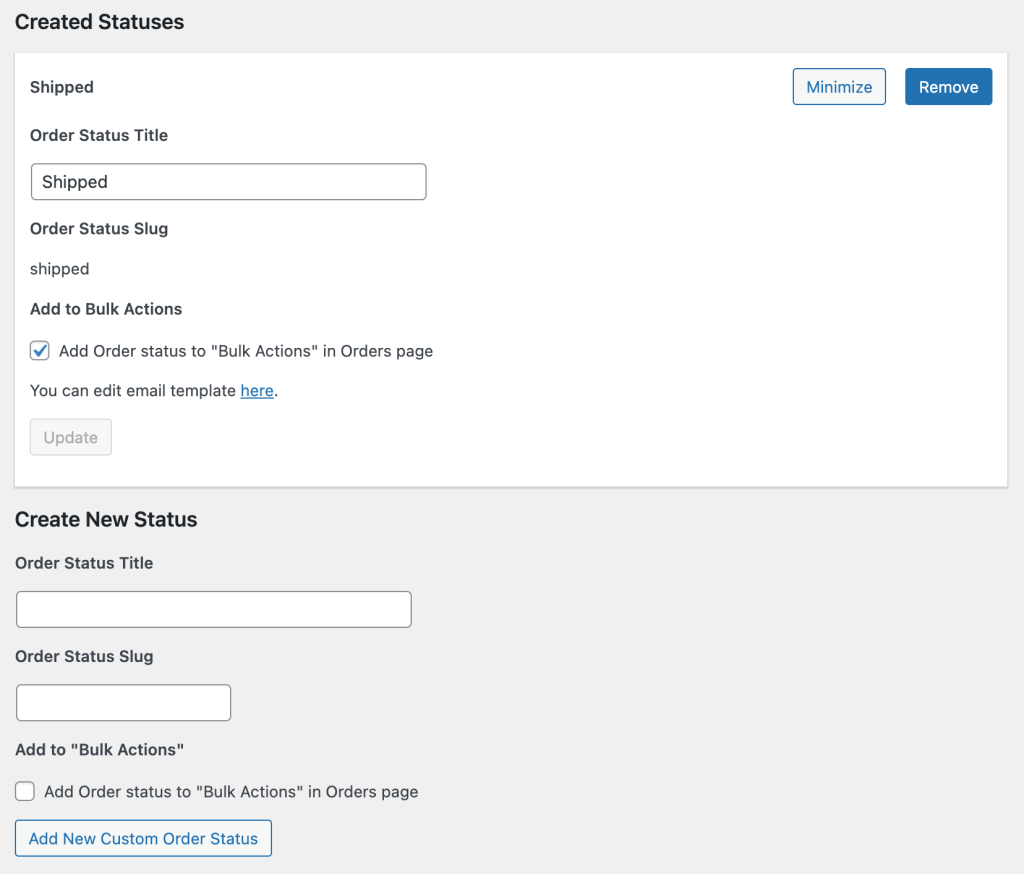Viewport: 1024px width, 874px height.
Task: Enable the unchecked Bulk Actions checkbox for new status
Action: [x=25, y=792]
